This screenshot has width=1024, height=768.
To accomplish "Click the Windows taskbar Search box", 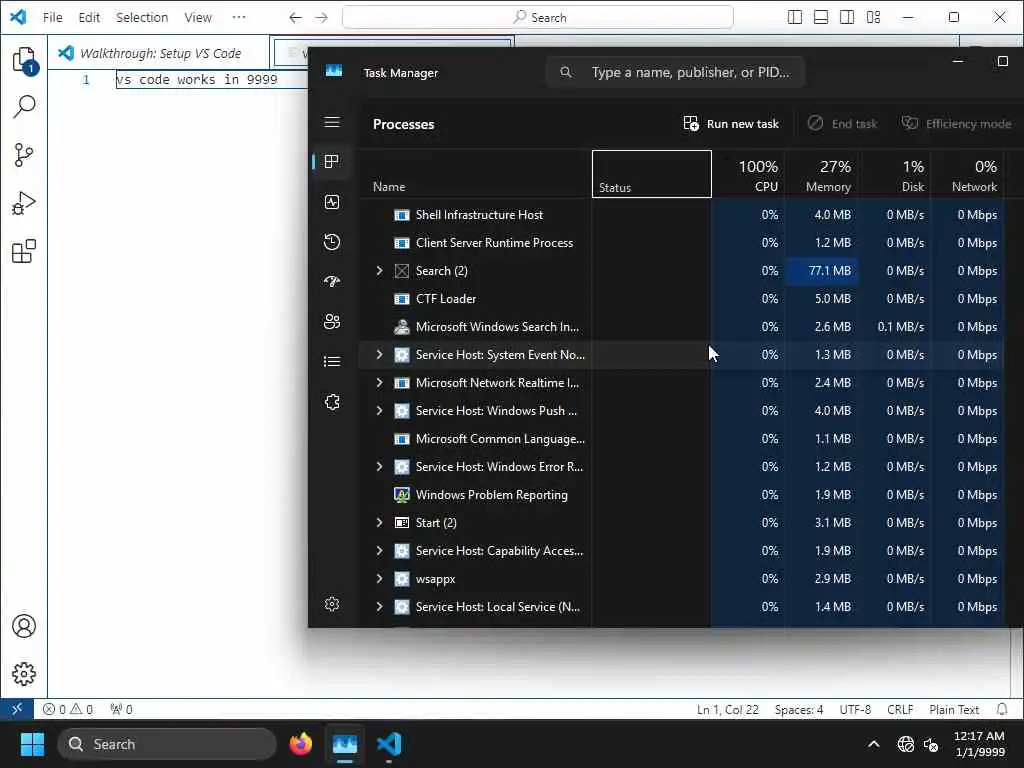I will (167, 744).
